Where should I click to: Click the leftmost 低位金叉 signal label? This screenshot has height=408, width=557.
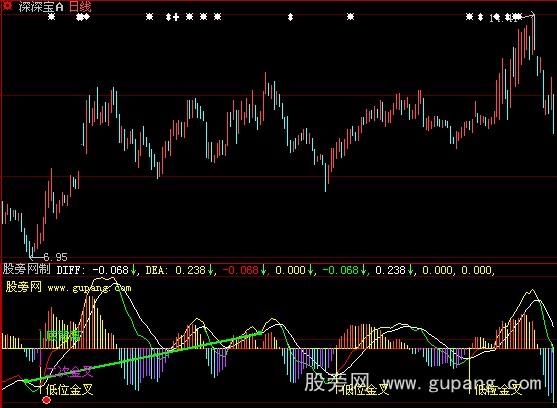[69, 390]
